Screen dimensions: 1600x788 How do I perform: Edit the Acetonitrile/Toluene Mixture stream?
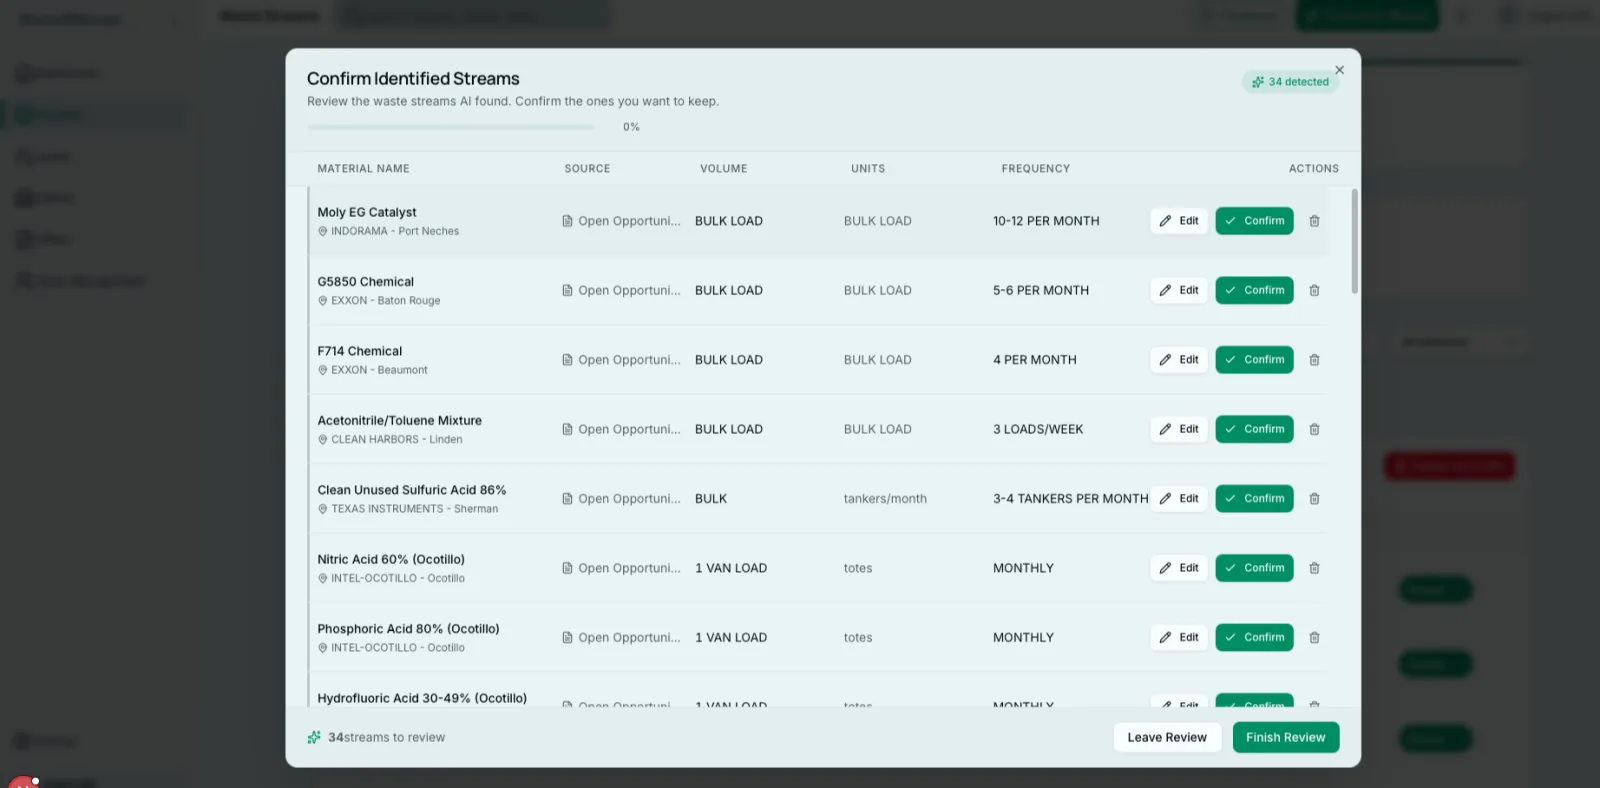pyautogui.click(x=1179, y=429)
